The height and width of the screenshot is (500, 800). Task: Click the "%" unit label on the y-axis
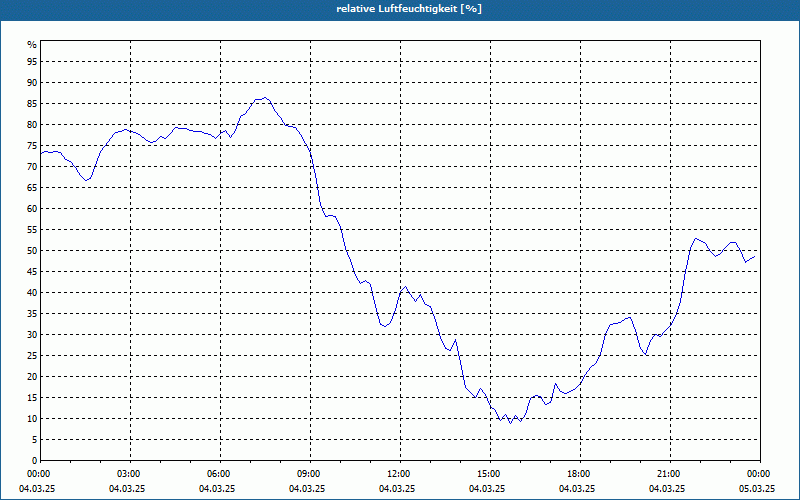tap(32, 45)
